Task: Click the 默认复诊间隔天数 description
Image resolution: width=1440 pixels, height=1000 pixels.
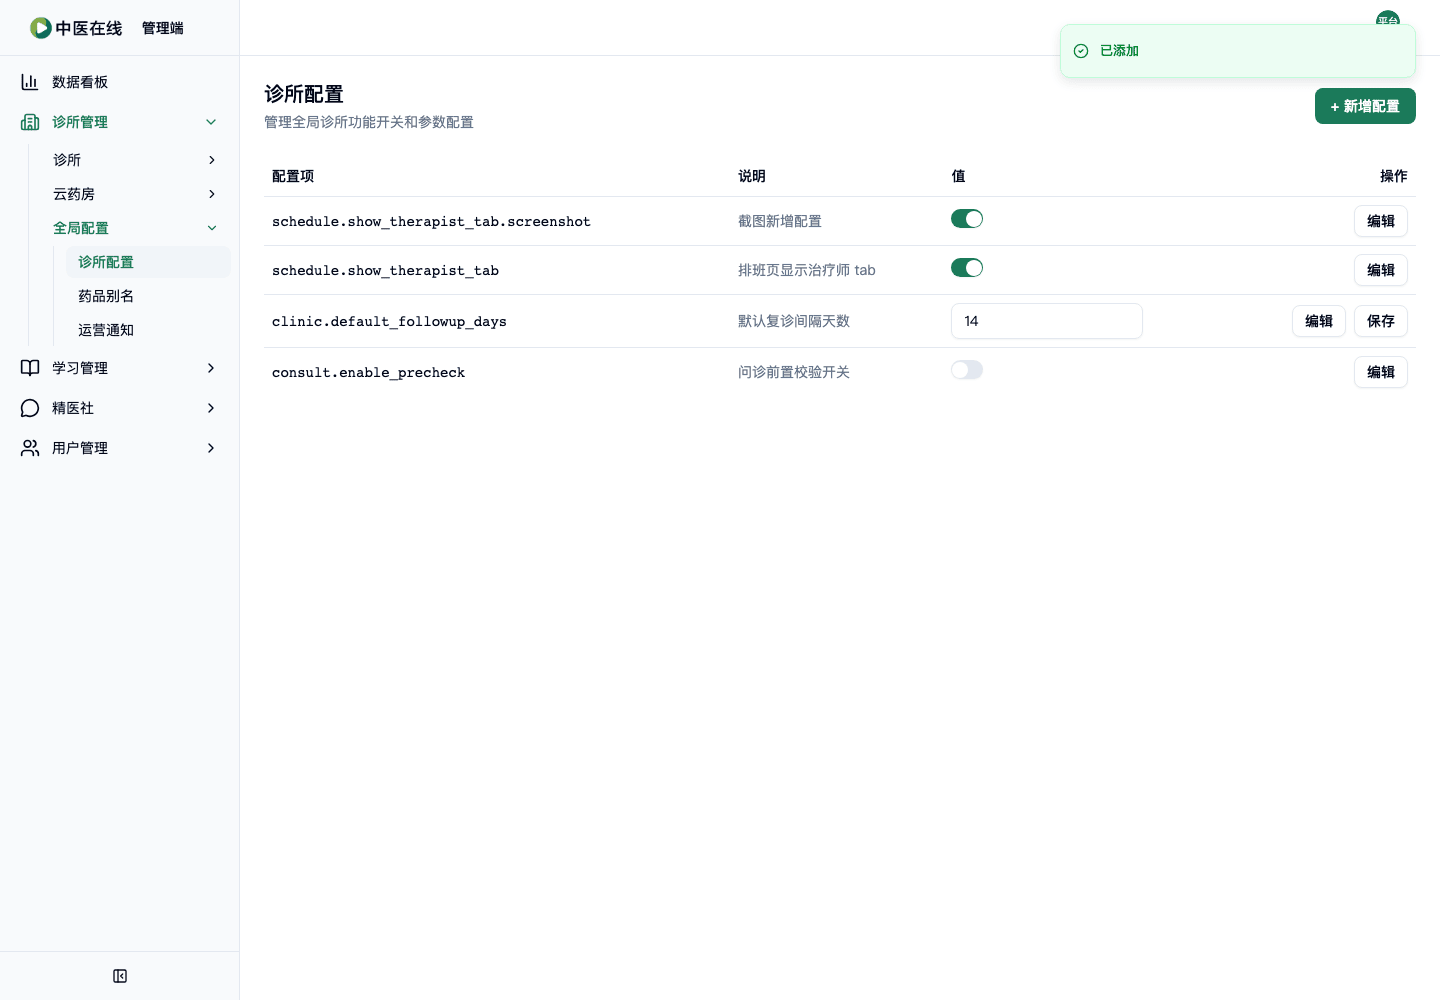Action: [x=794, y=321]
